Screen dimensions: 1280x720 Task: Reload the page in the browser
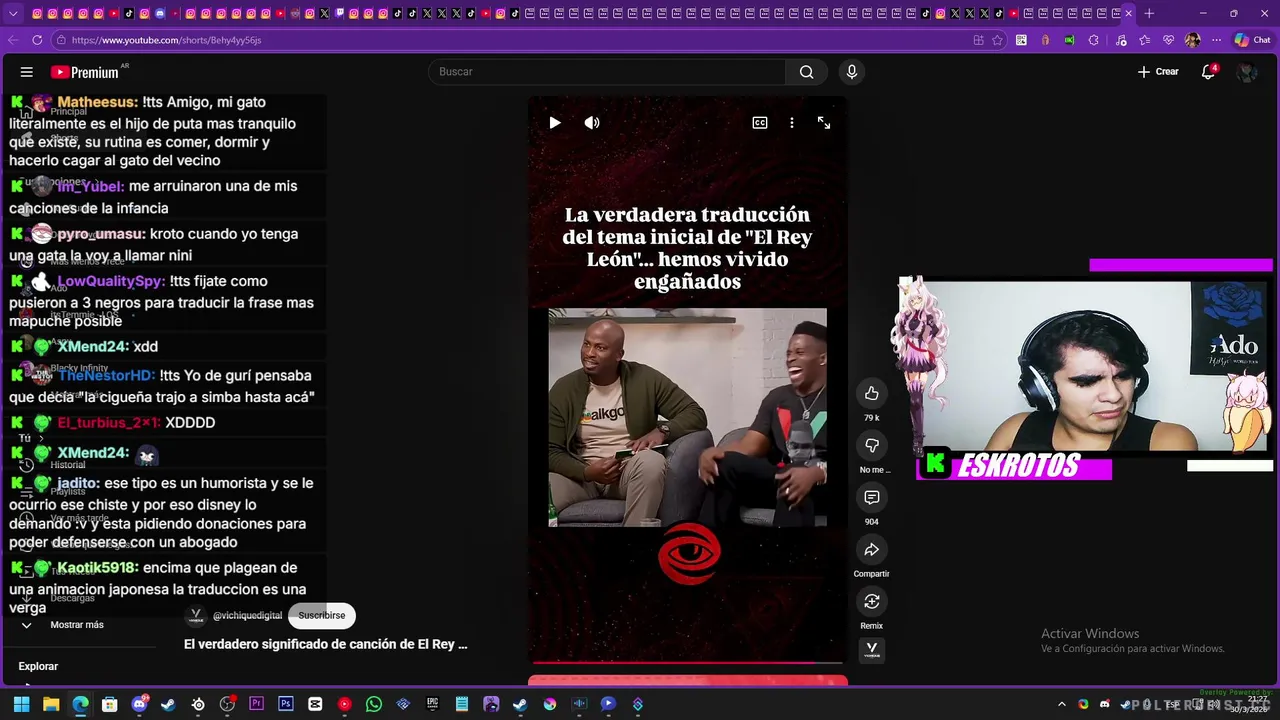tap(37, 40)
